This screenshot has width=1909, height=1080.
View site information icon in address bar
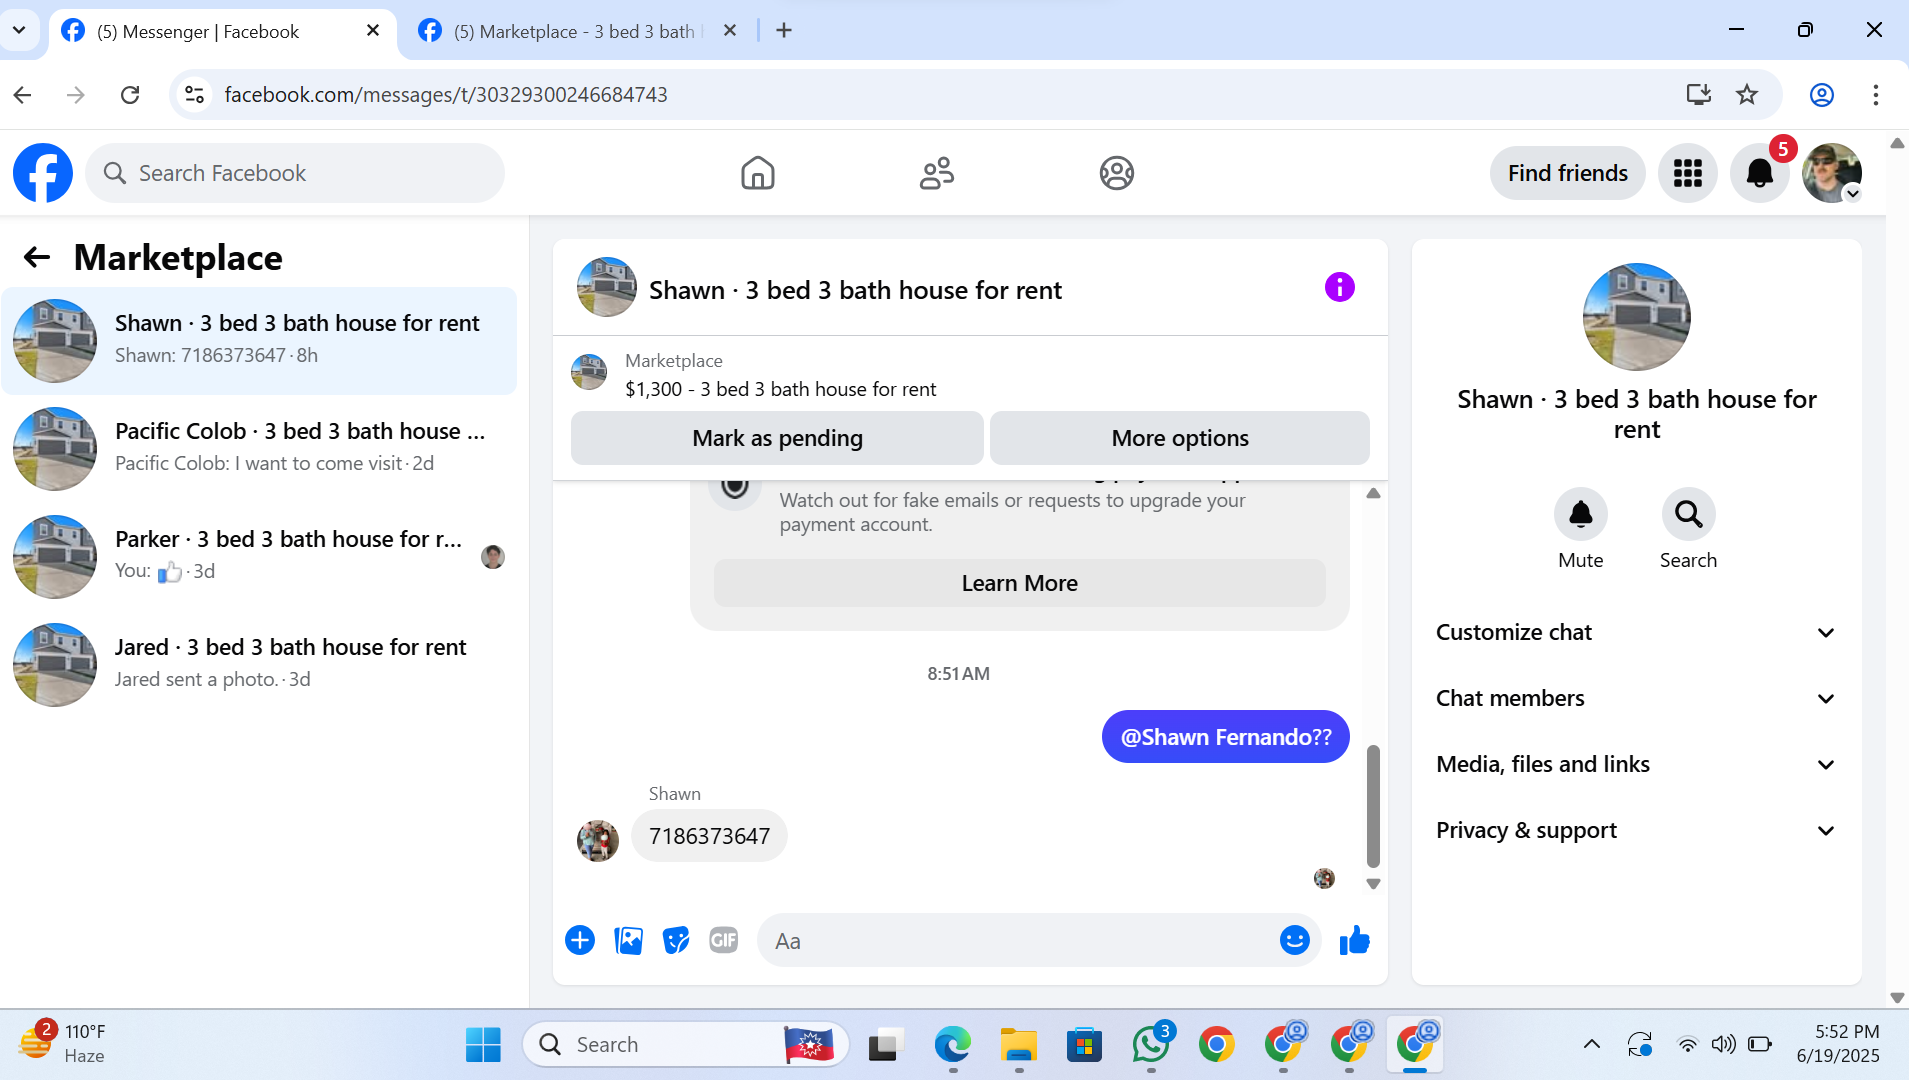[x=194, y=95]
